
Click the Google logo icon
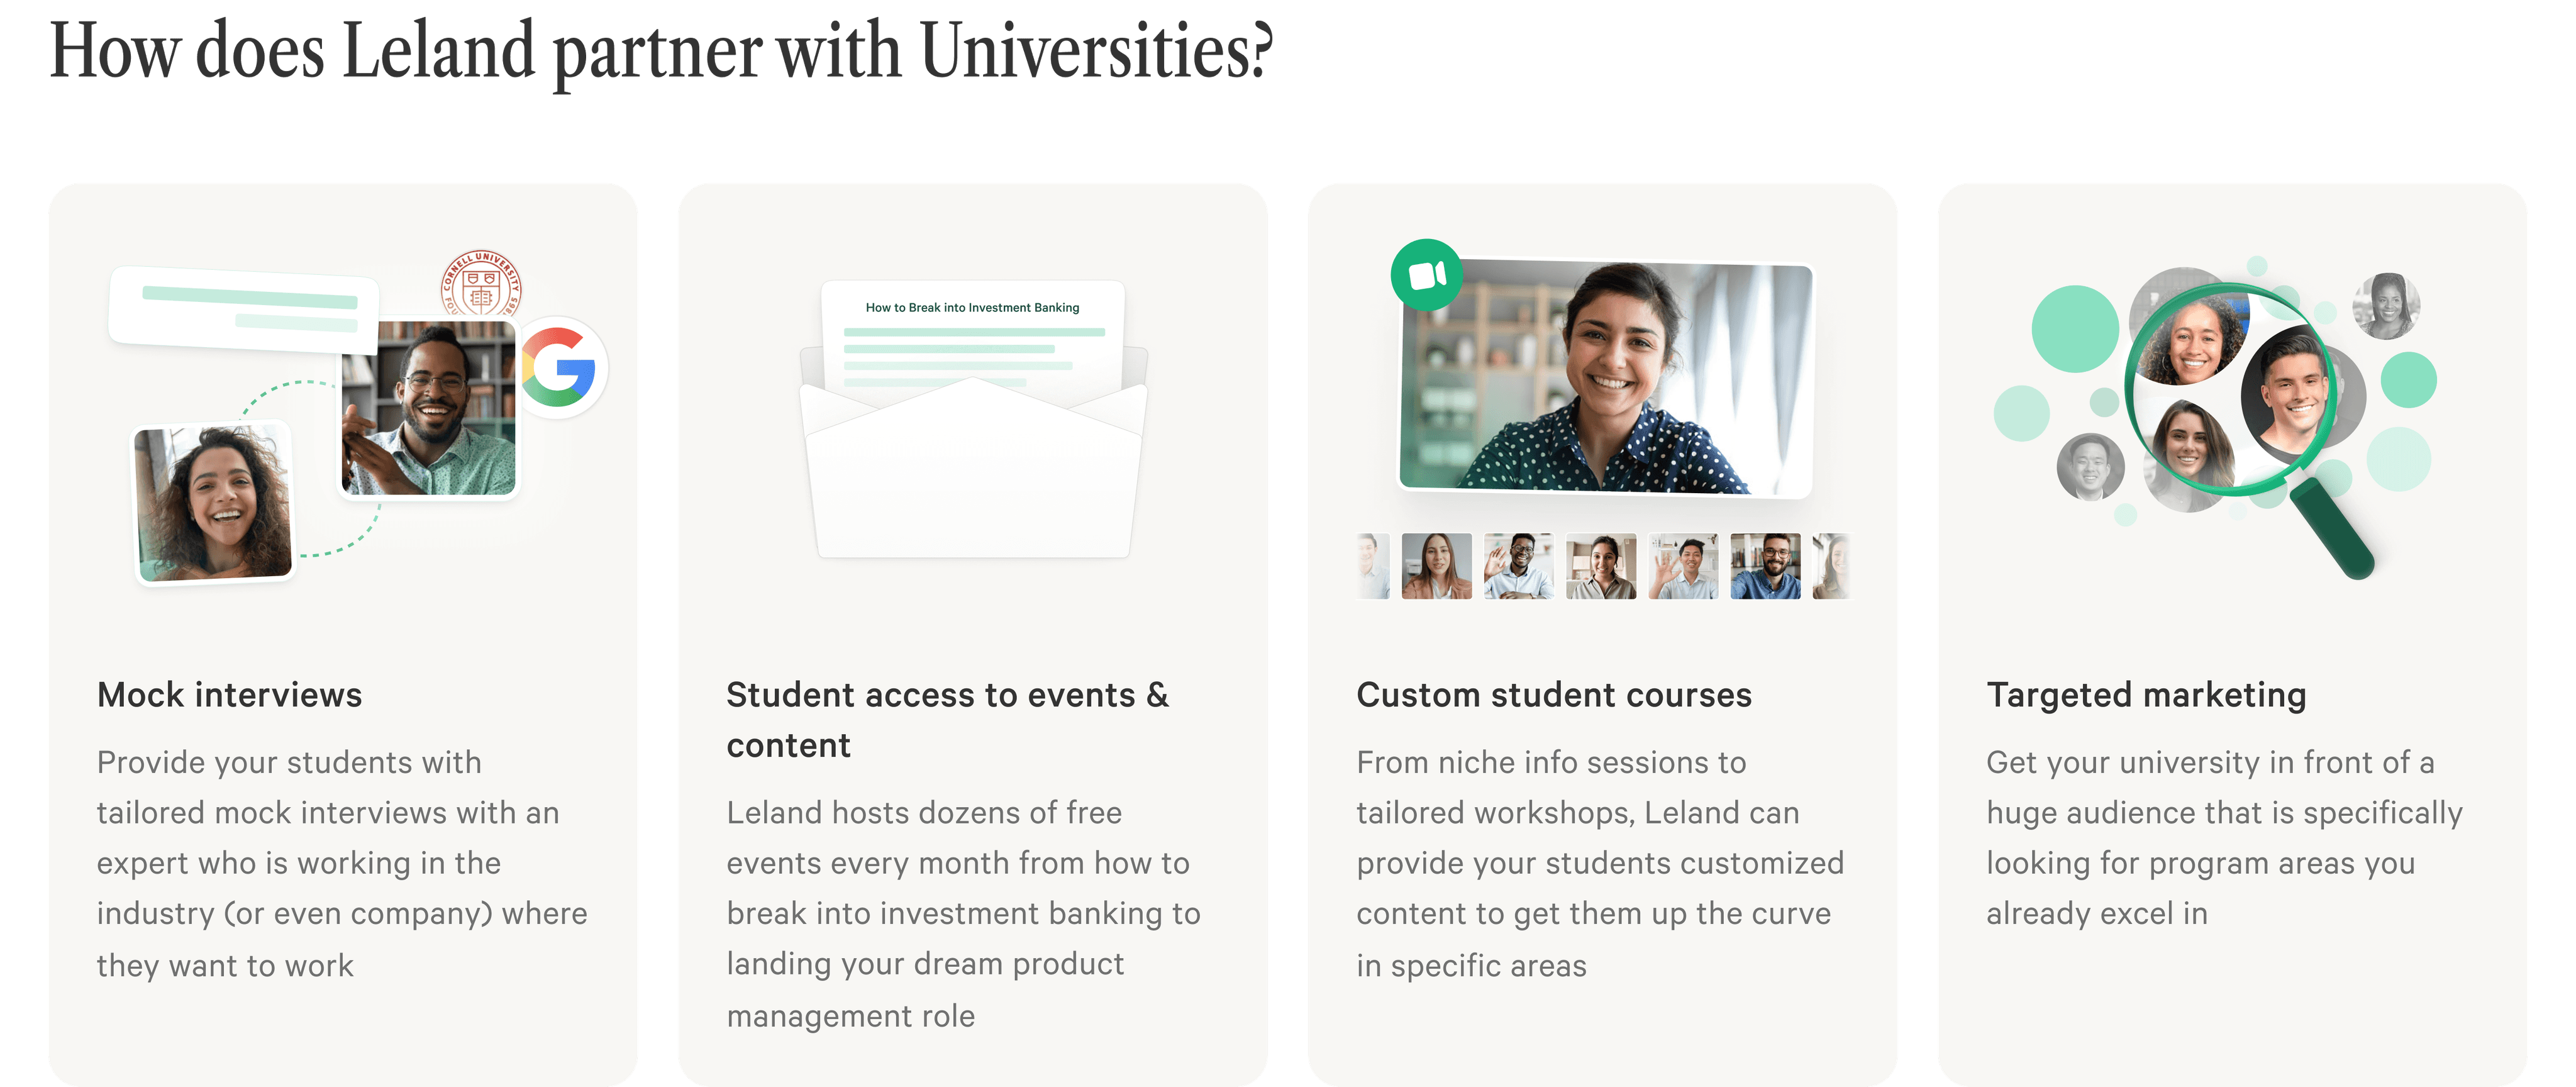click(560, 368)
